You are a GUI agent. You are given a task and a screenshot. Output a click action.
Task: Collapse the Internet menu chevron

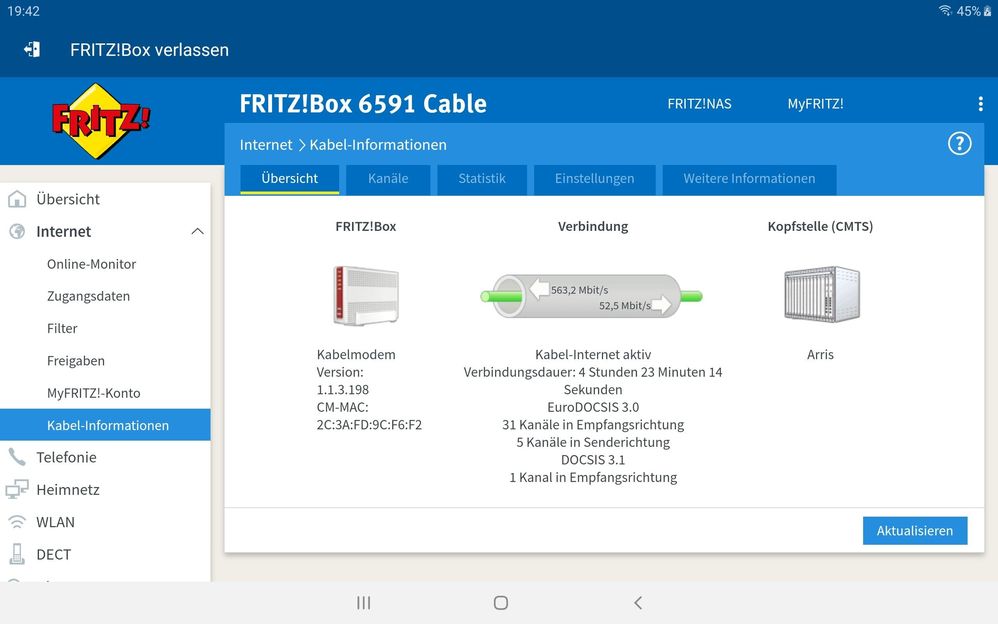(197, 232)
